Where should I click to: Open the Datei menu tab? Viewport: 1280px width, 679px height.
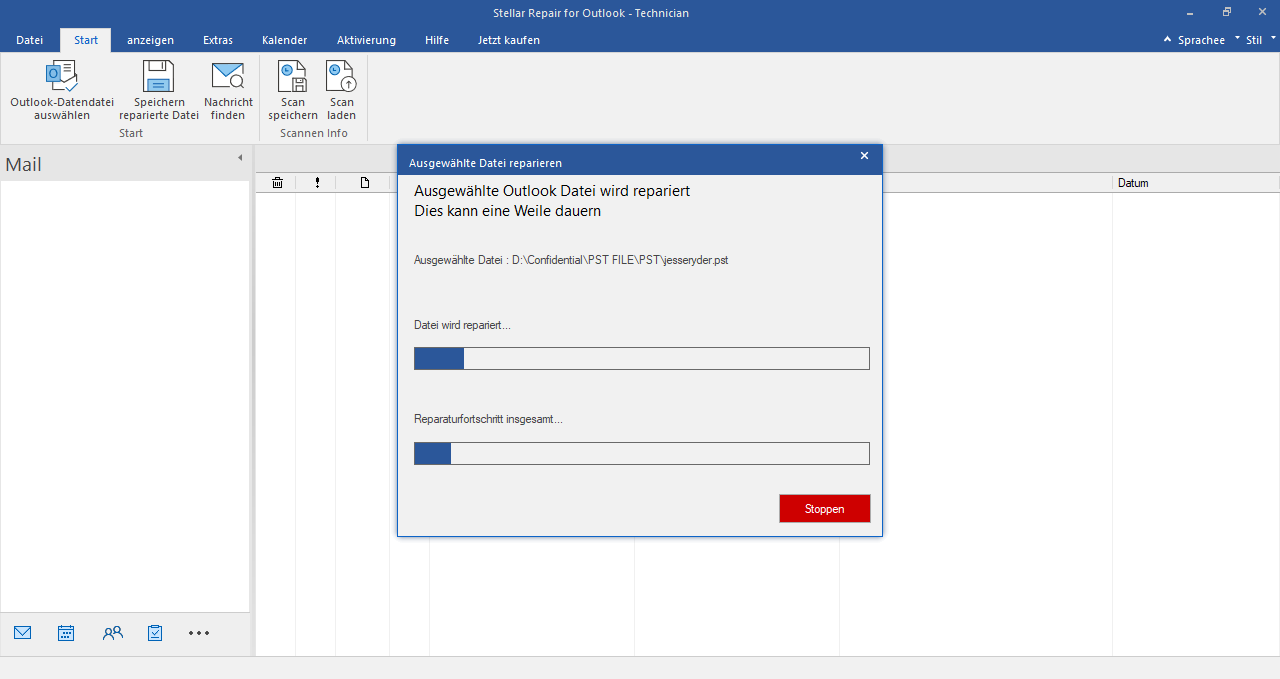tap(30, 40)
